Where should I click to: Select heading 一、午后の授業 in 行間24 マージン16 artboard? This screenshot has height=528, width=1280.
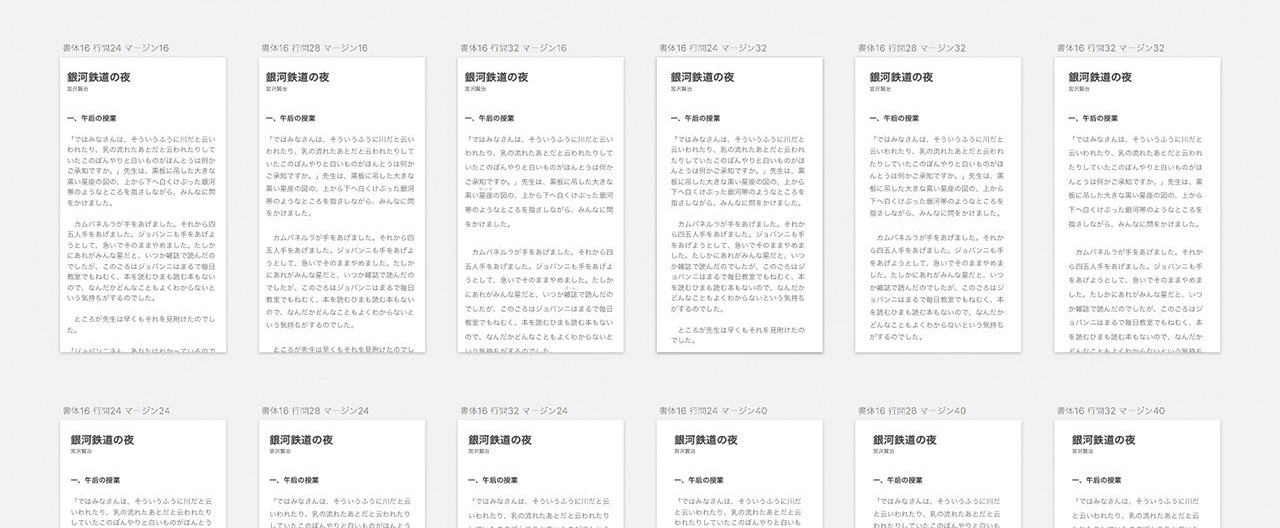pos(90,118)
